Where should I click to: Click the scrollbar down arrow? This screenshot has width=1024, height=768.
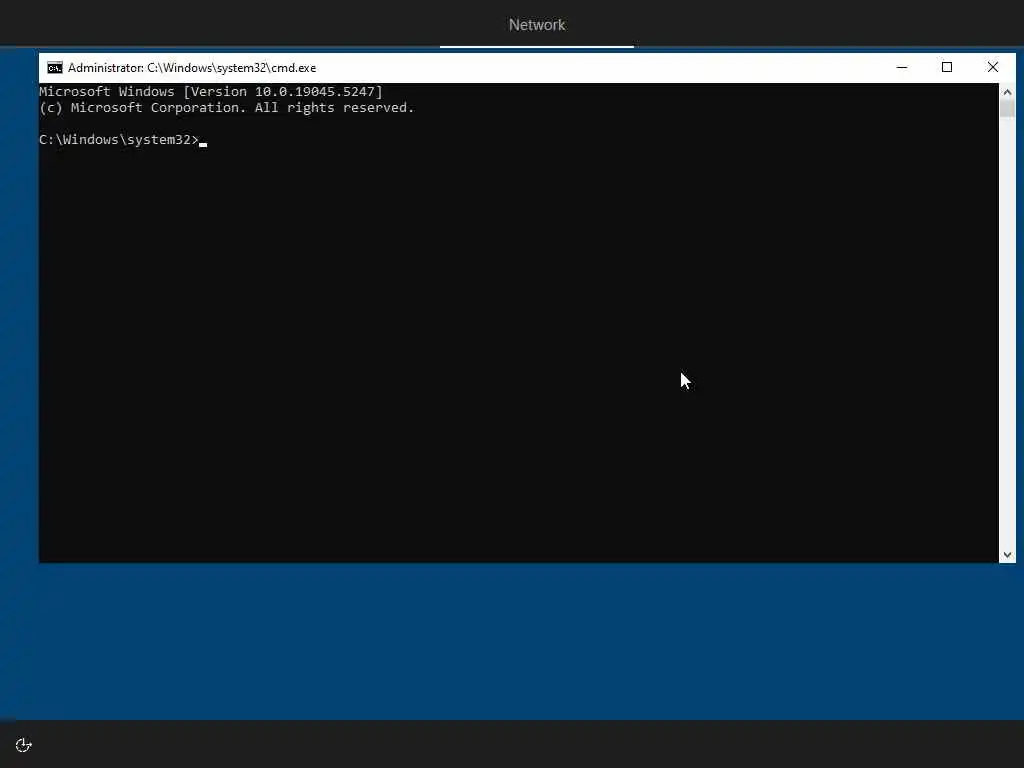(x=1007, y=554)
